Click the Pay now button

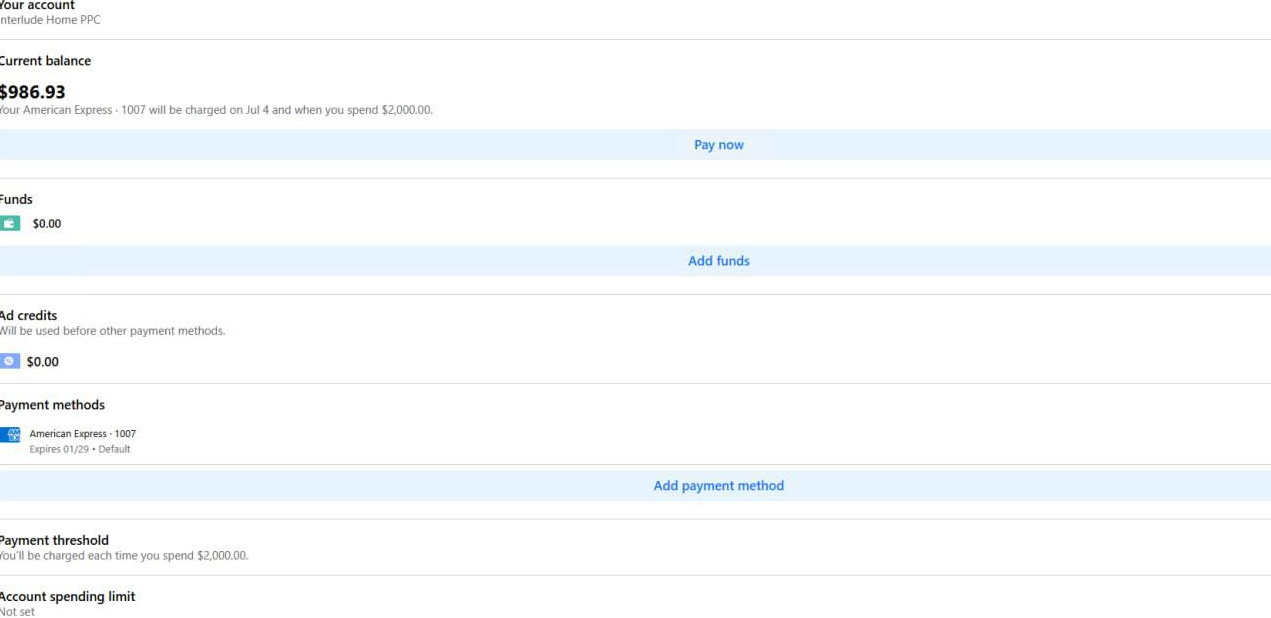[718, 145]
